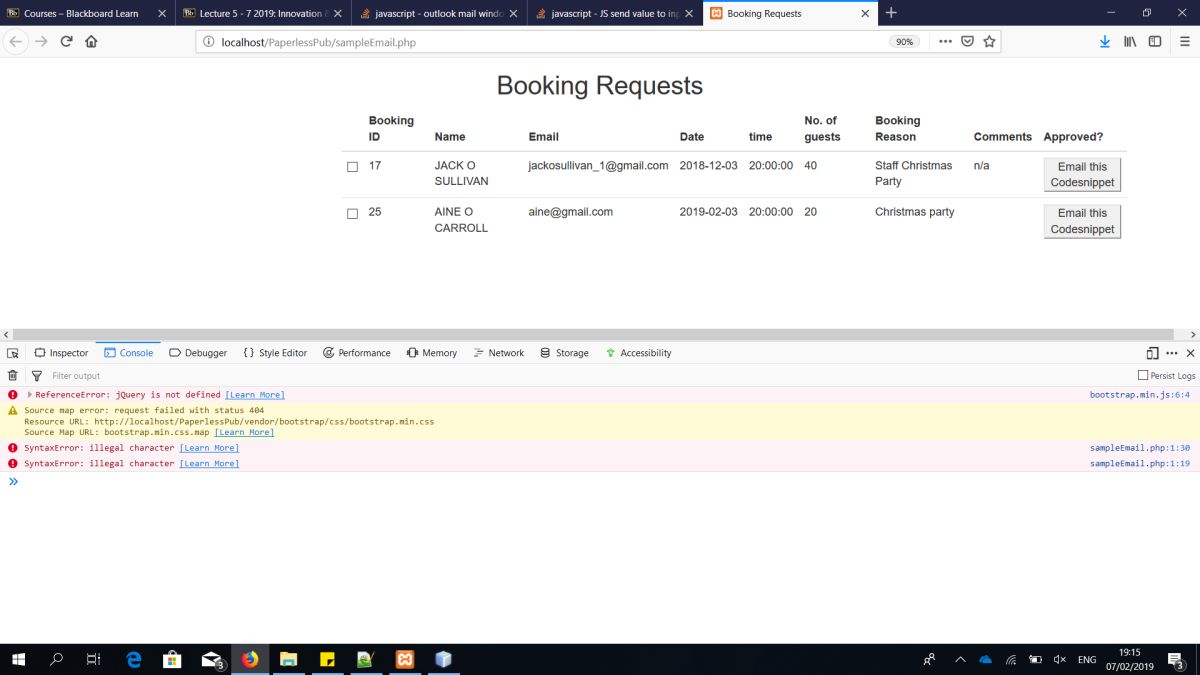This screenshot has height=675, width=1200.
Task: Click the filter funnel icon in console
Action: coord(37,376)
